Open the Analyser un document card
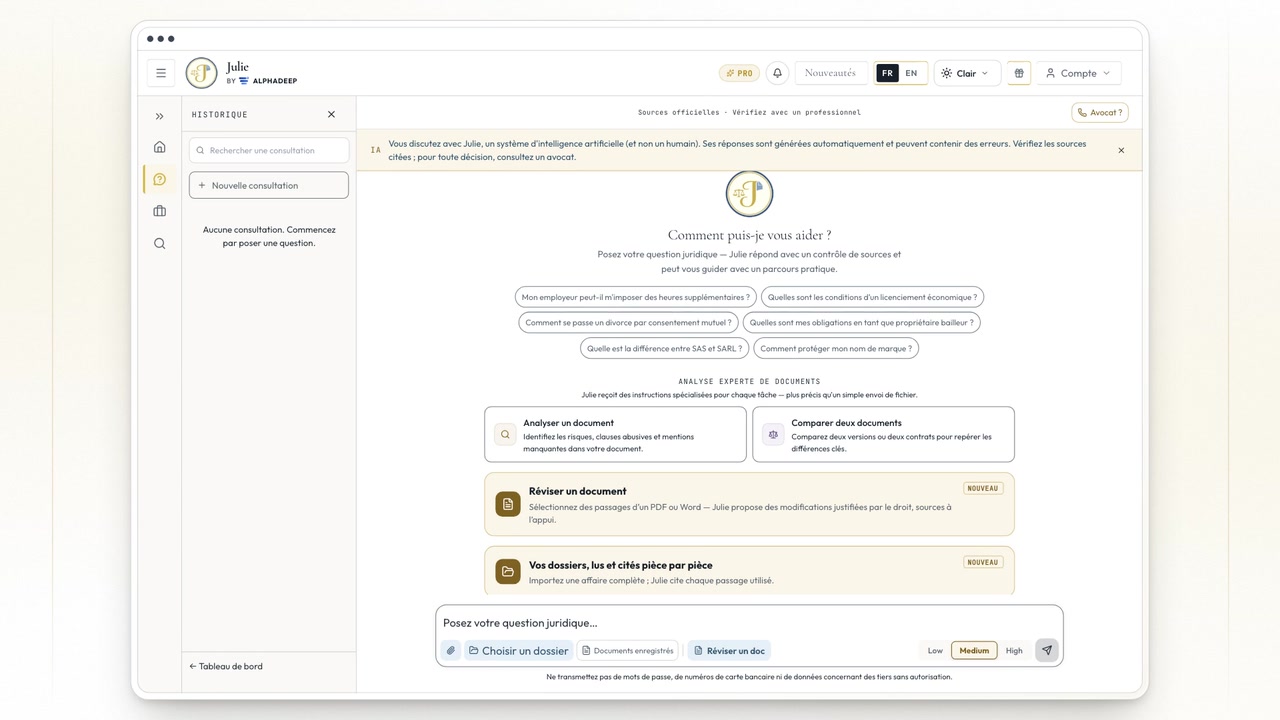This screenshot has height=720, width=1280. [x=615, y=434]
